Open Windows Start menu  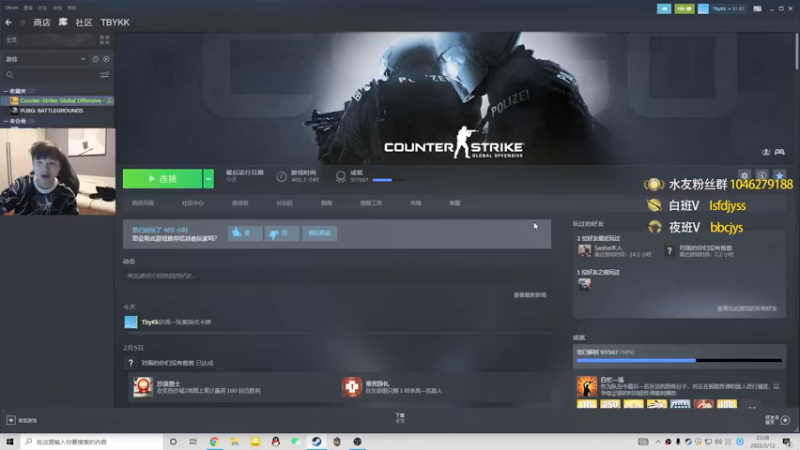coord(10,441)
